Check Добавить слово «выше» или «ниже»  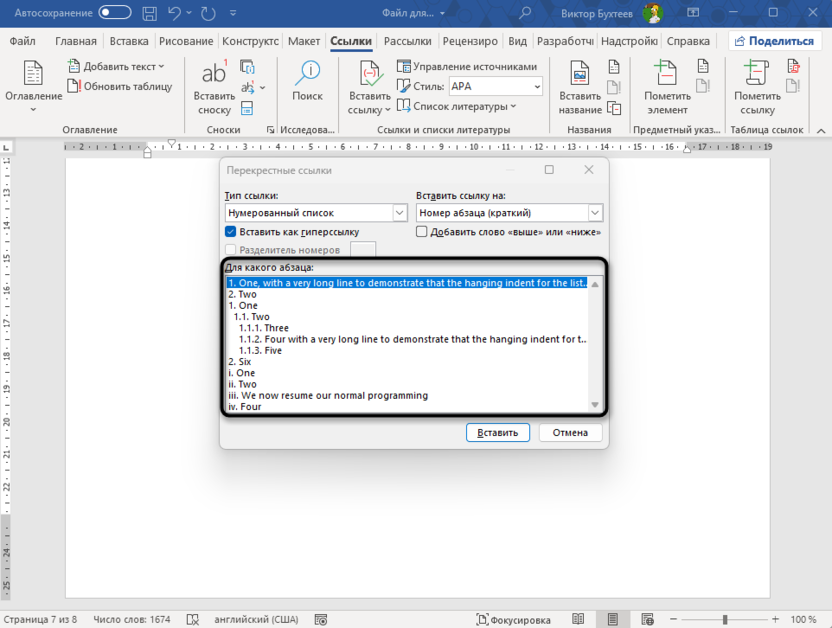coord(421,232)
